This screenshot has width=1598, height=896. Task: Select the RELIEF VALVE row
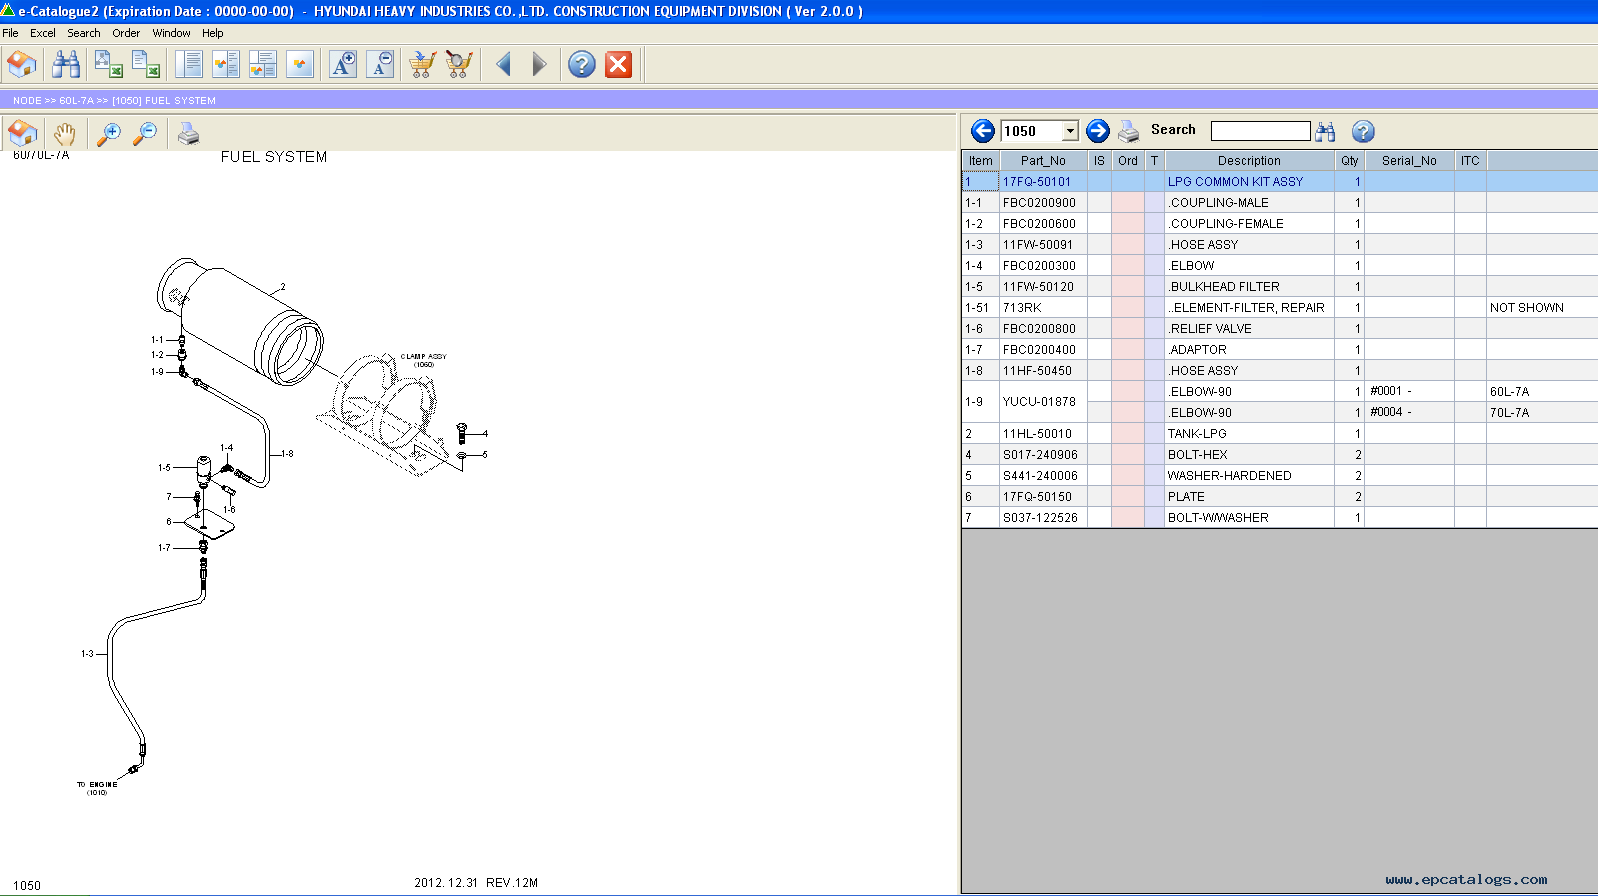tap(1279, 329)
